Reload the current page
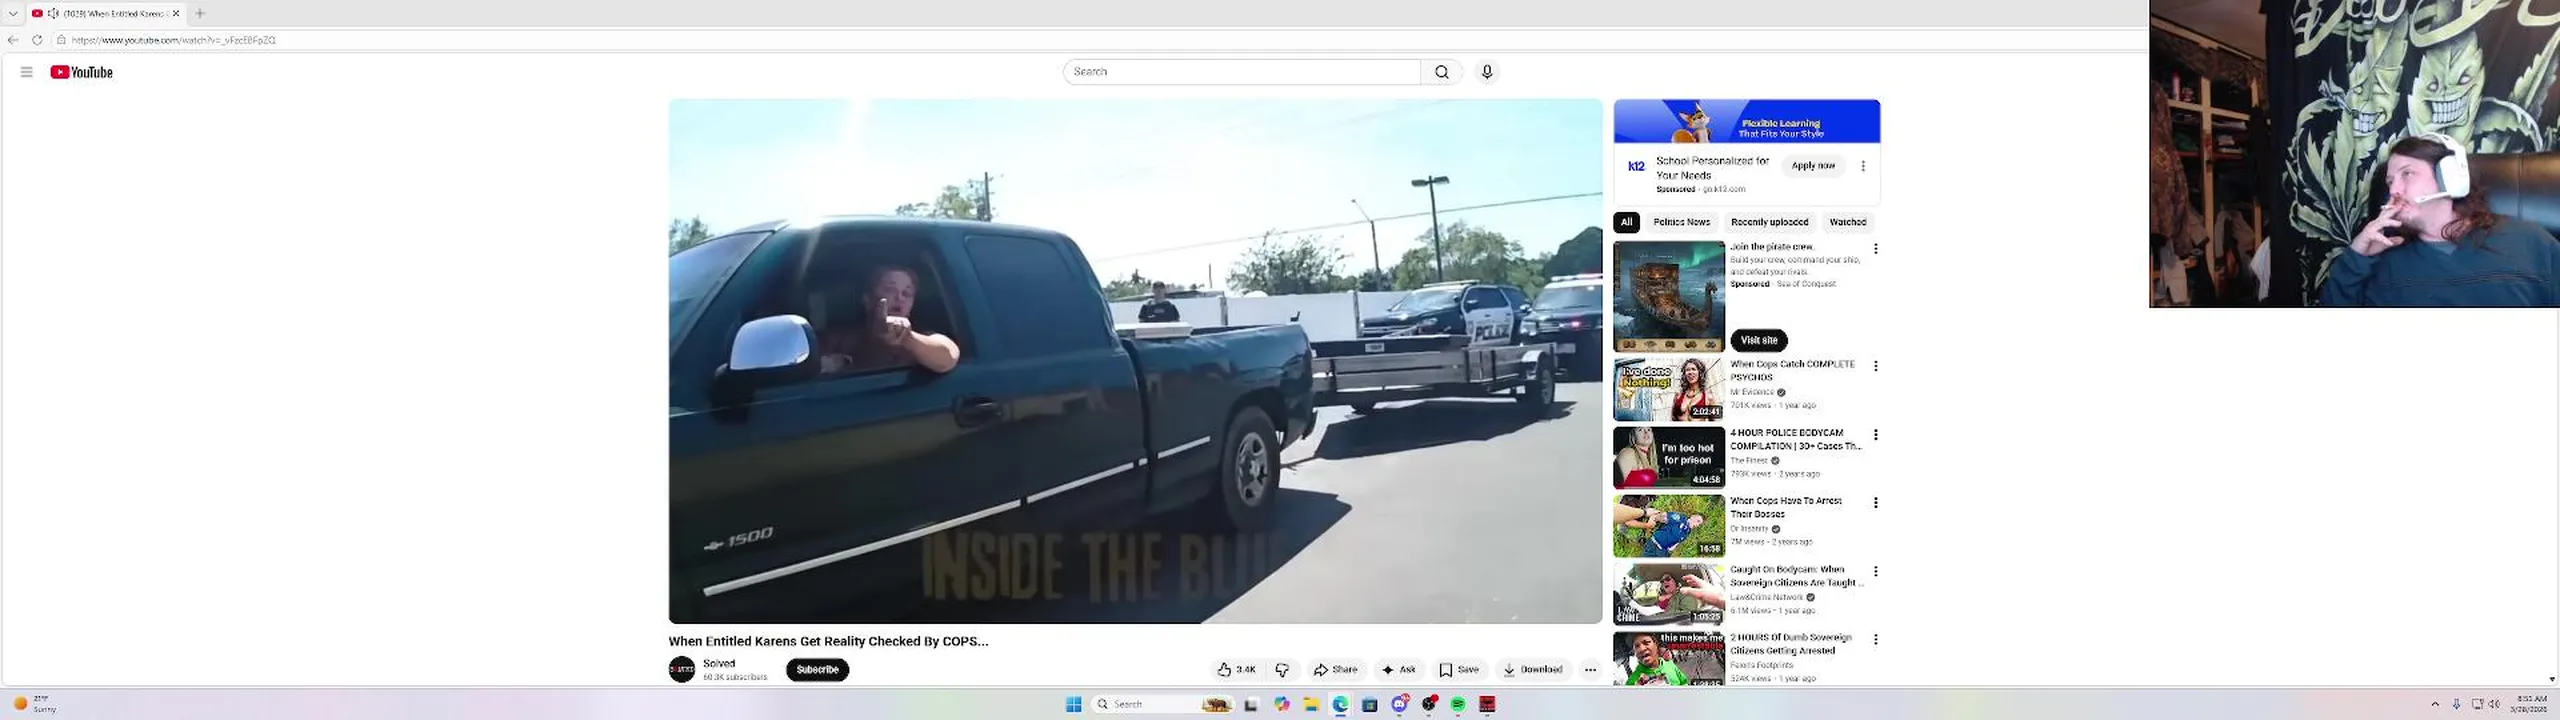 [x=37, y=40]
